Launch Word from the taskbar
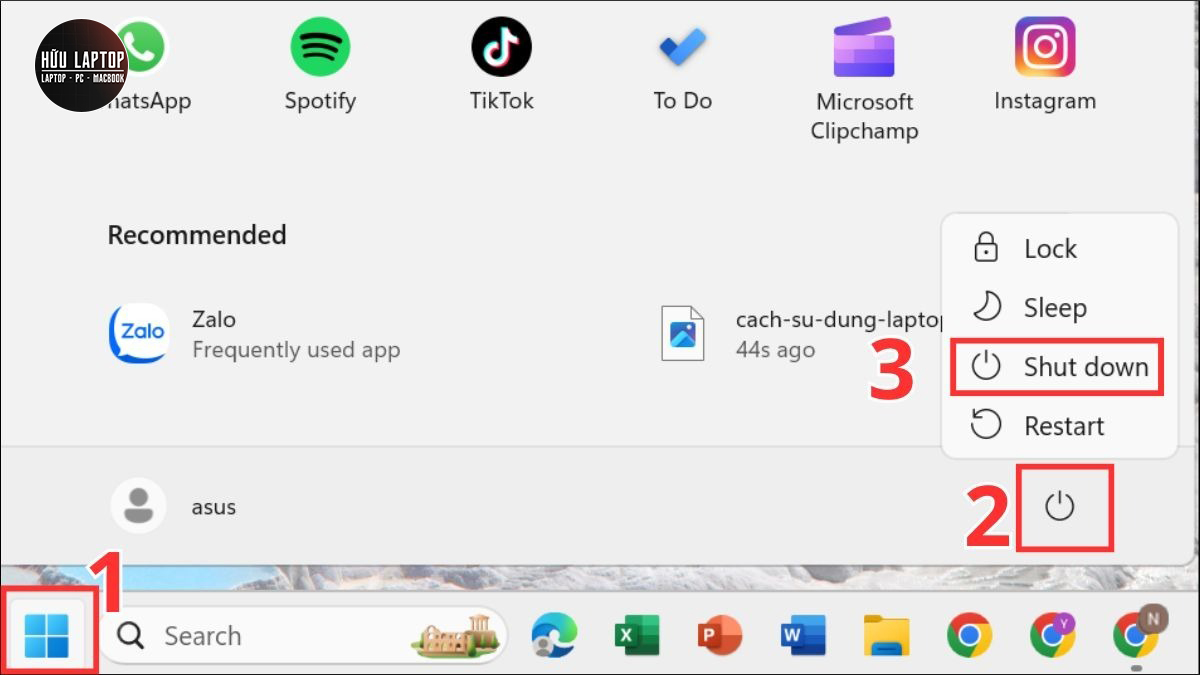Image resolution: width=1200 pixels, height=675 pixels. (x=803, y=635)
